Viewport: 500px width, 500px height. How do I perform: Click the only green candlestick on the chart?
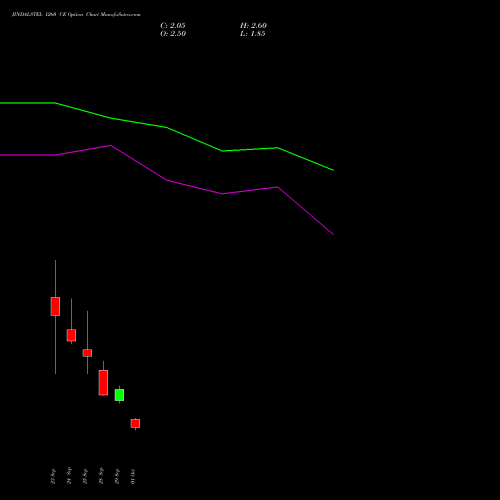coord(119,395)
